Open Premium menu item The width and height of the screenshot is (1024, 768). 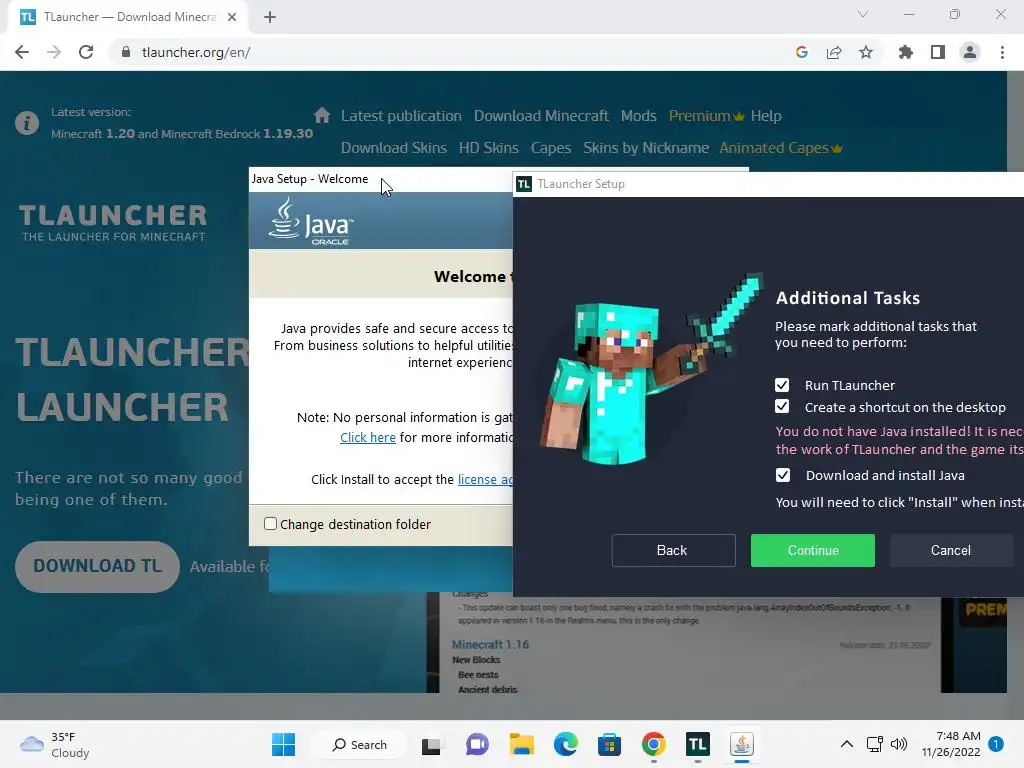point(706,116)
